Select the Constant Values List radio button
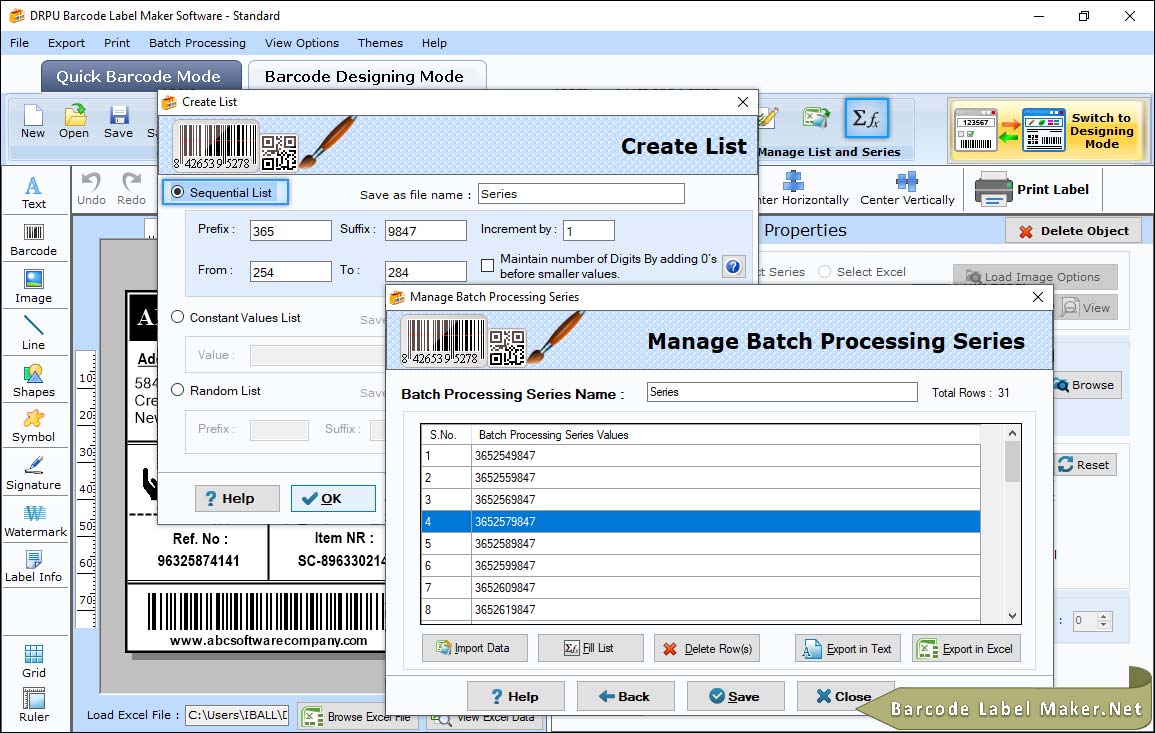Screen dimensions: 1155x733 point(178,318)
